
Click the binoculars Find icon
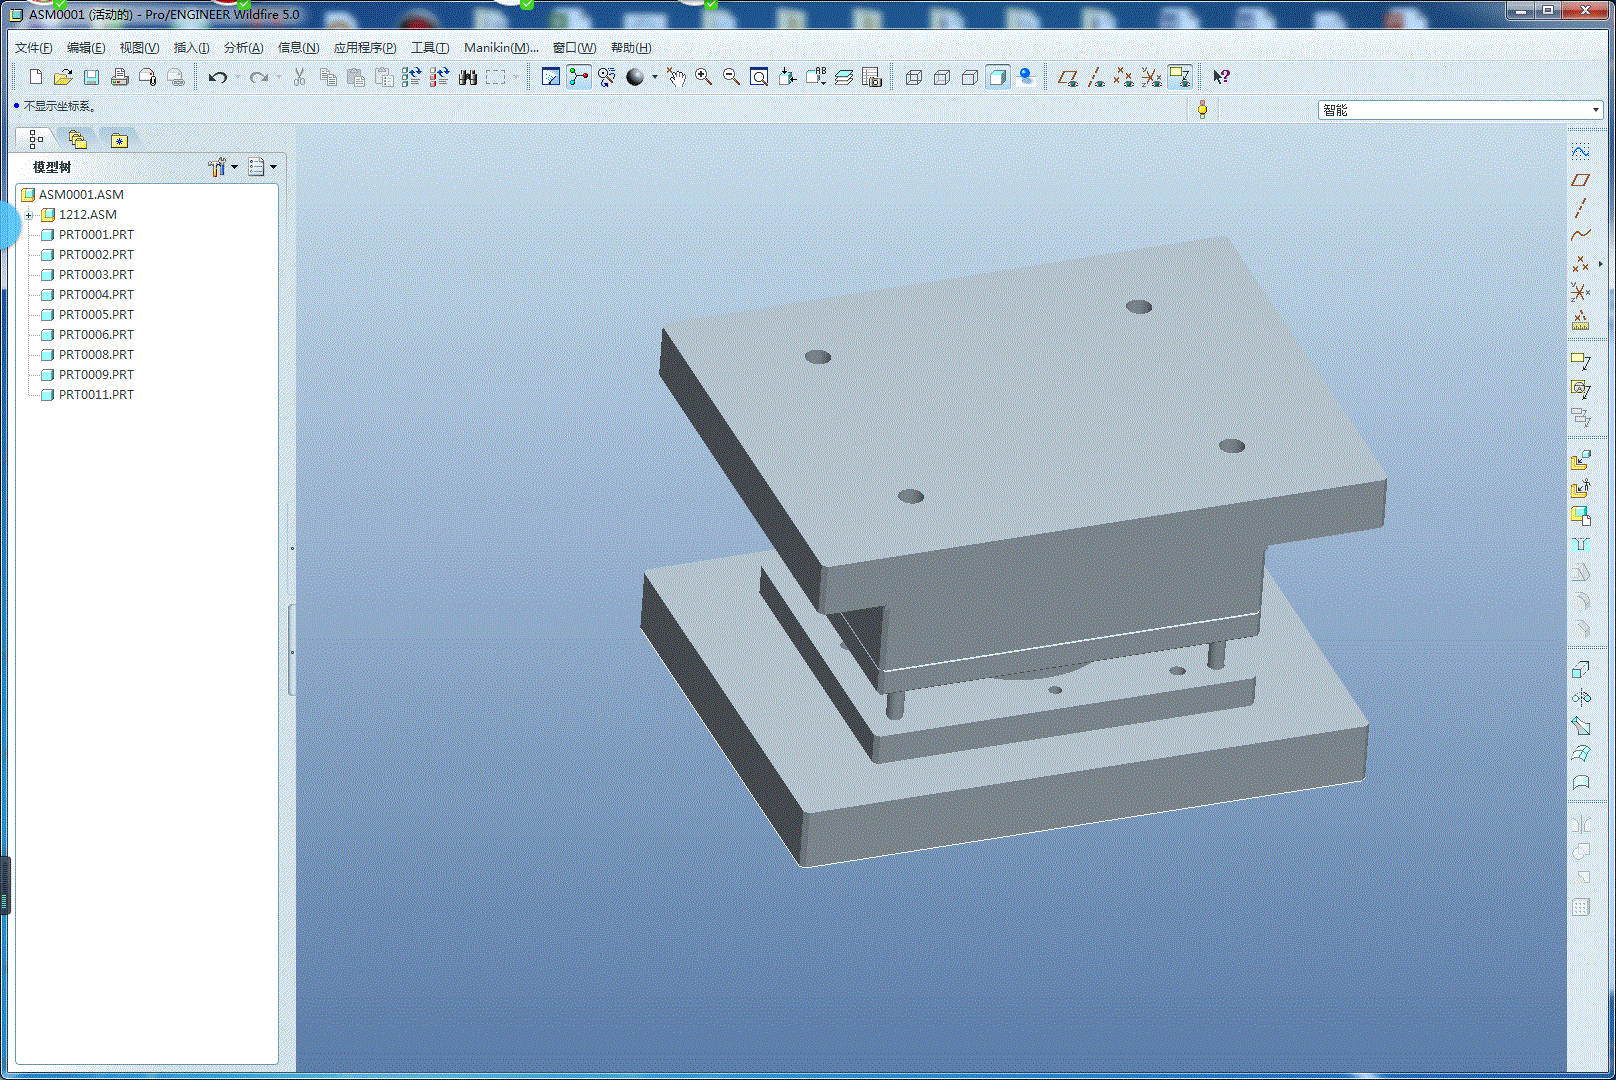pyautogui.click(x=468, y=77)
